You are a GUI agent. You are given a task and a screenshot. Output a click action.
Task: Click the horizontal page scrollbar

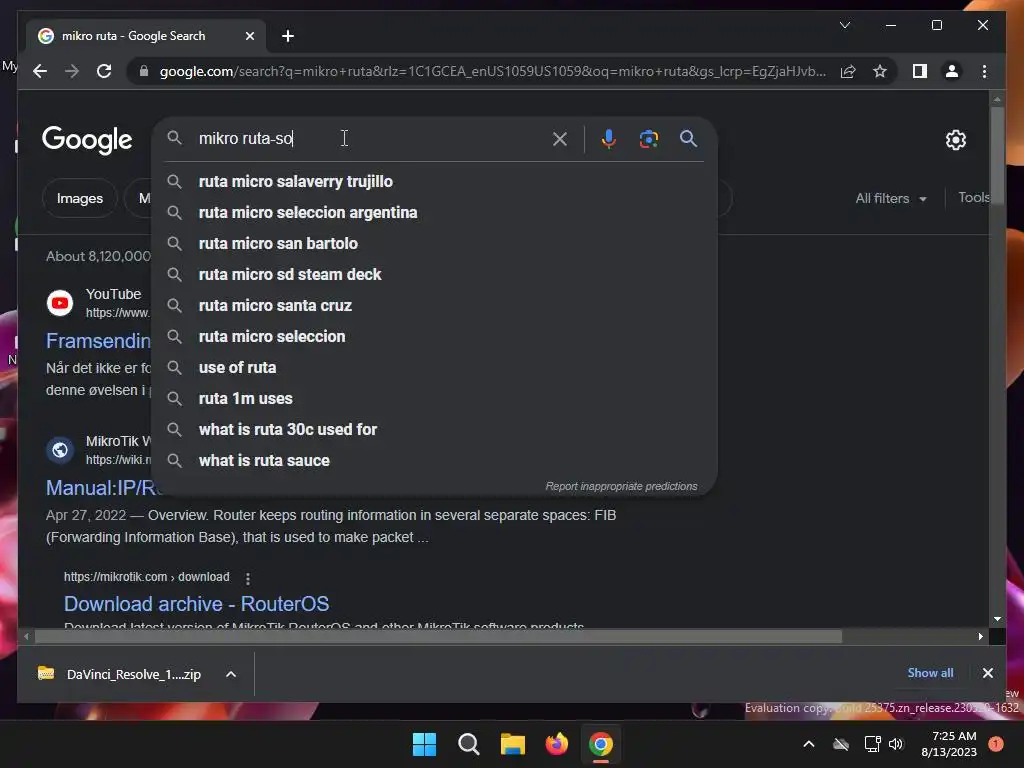438,636
